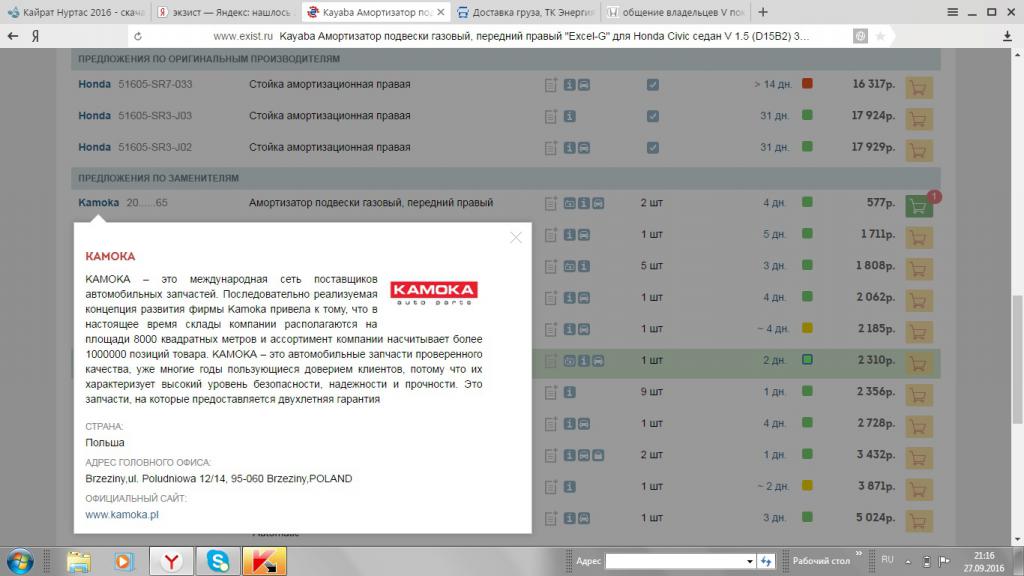Close the KAMOKA info popup
This screenshot has height=576, width=1024.
tap(516, 238)
